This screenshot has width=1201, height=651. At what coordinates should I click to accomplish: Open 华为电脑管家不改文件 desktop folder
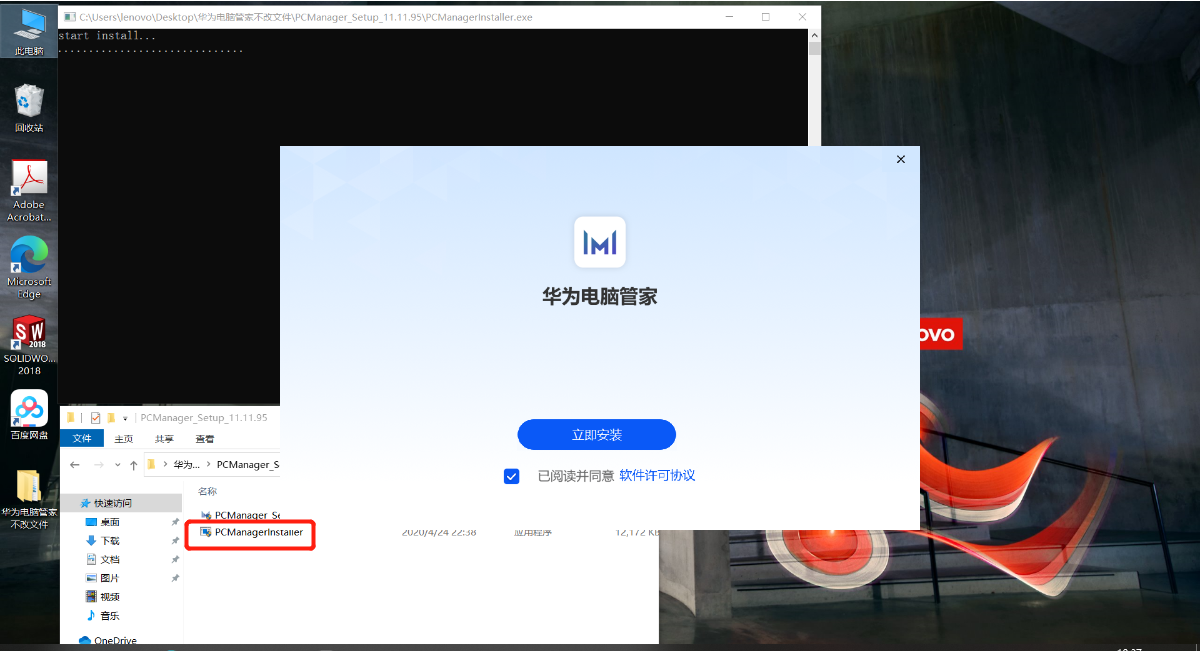click(29, 498)
